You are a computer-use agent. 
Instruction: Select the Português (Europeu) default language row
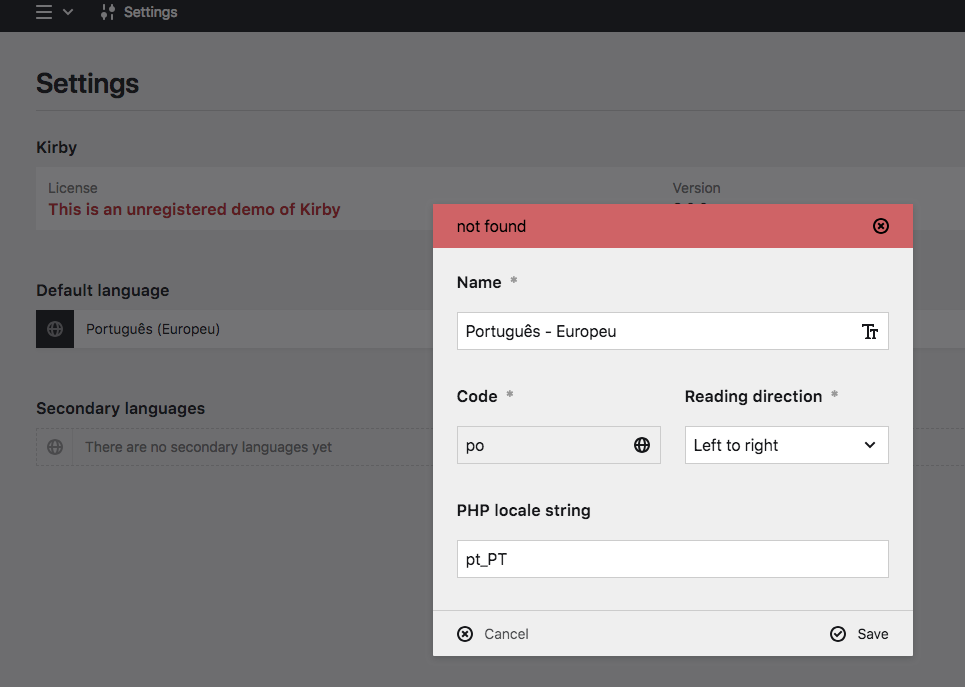[153, 328]
